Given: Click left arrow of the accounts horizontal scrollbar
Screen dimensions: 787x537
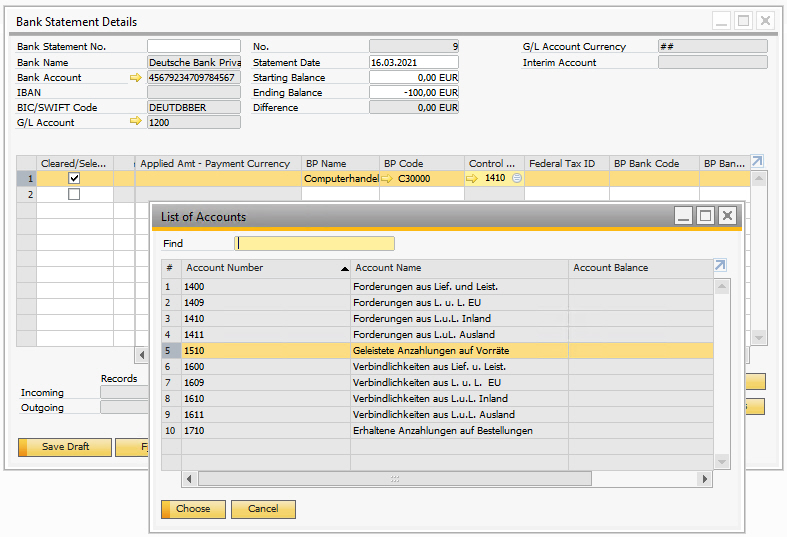Looking at the screenshot, I should 189,479.
